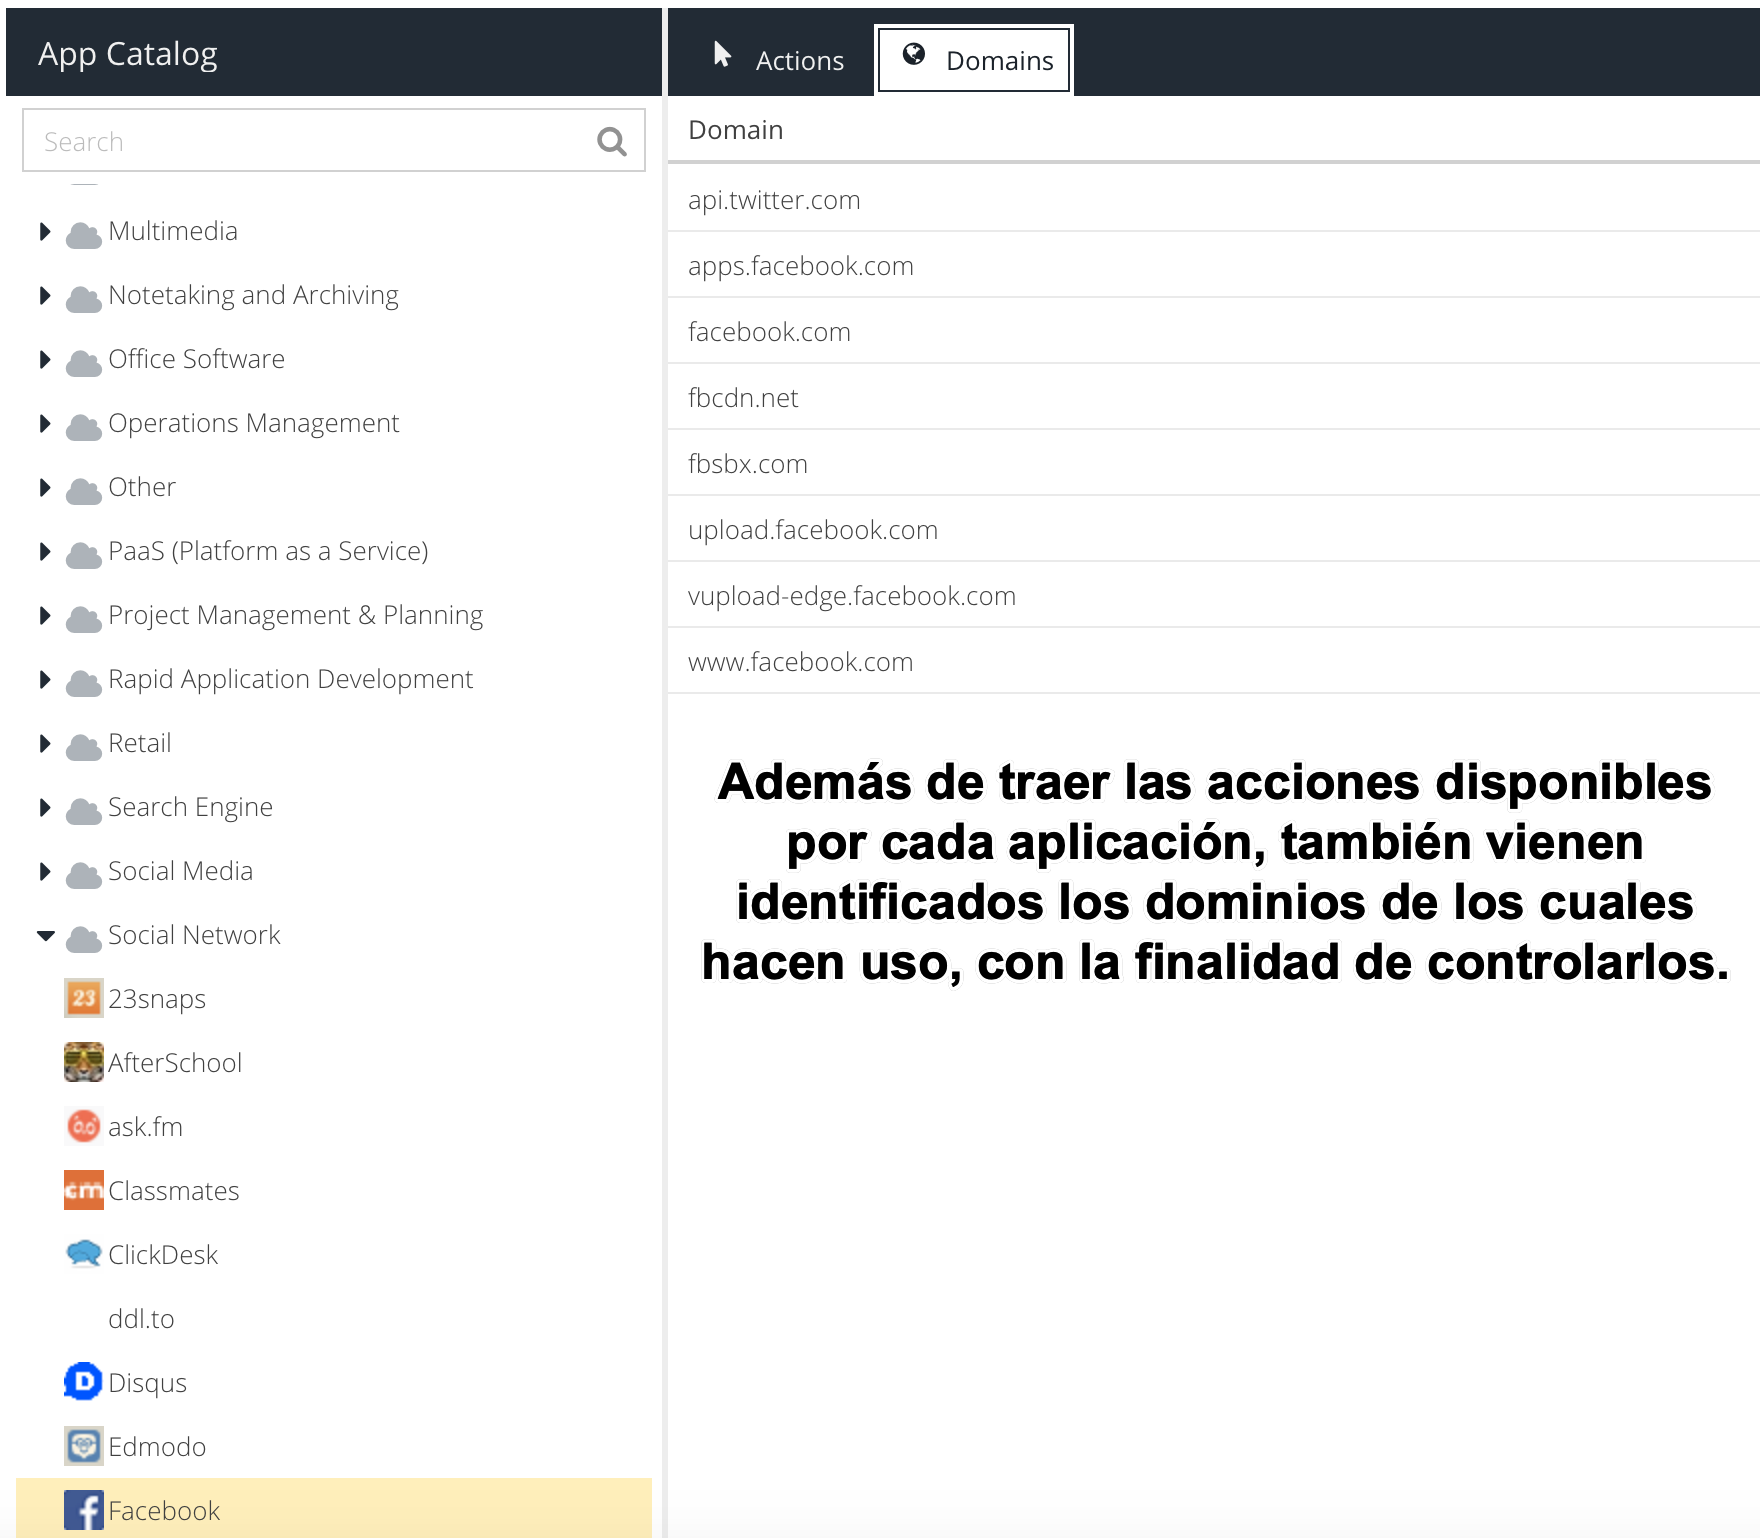Click the AfterSchool app icon
The image size is (1760, 1538).
coord(83,1062)
